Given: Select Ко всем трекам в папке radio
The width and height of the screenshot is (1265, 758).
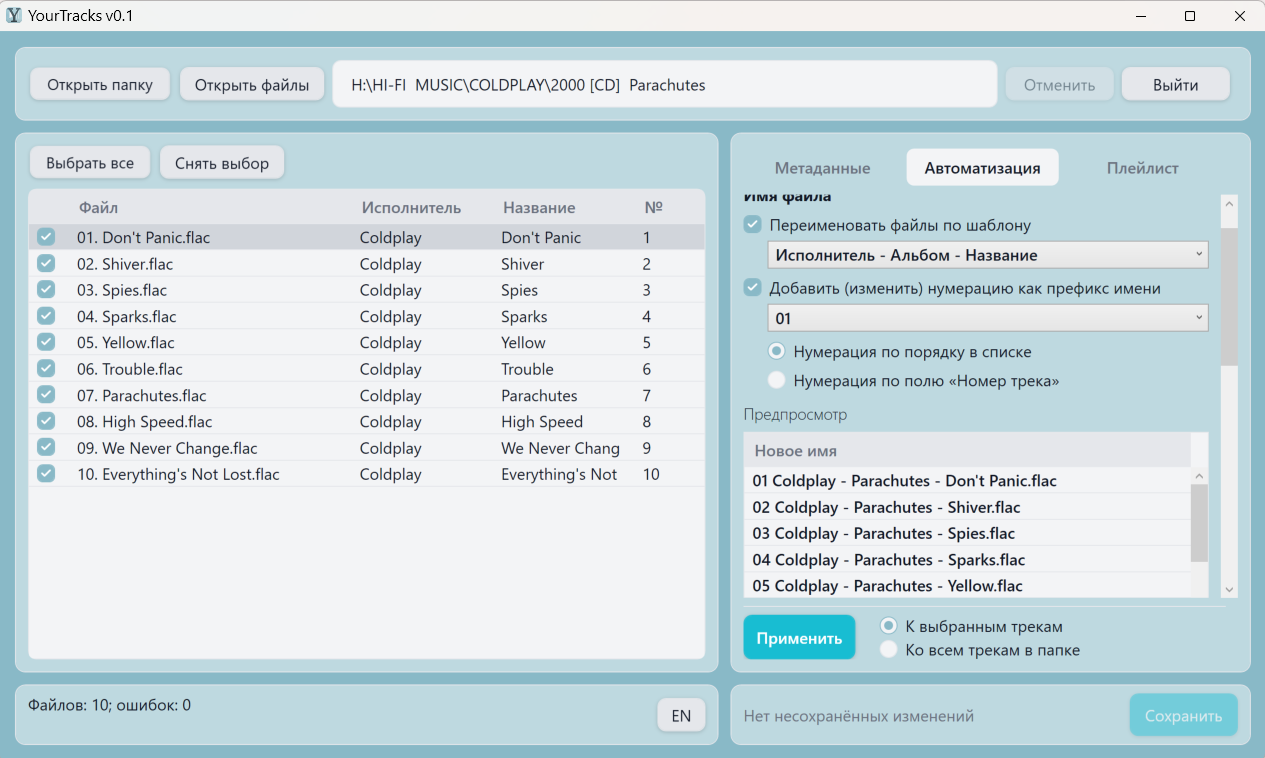Looking at the screenshot, I should [x=888, y=650].
